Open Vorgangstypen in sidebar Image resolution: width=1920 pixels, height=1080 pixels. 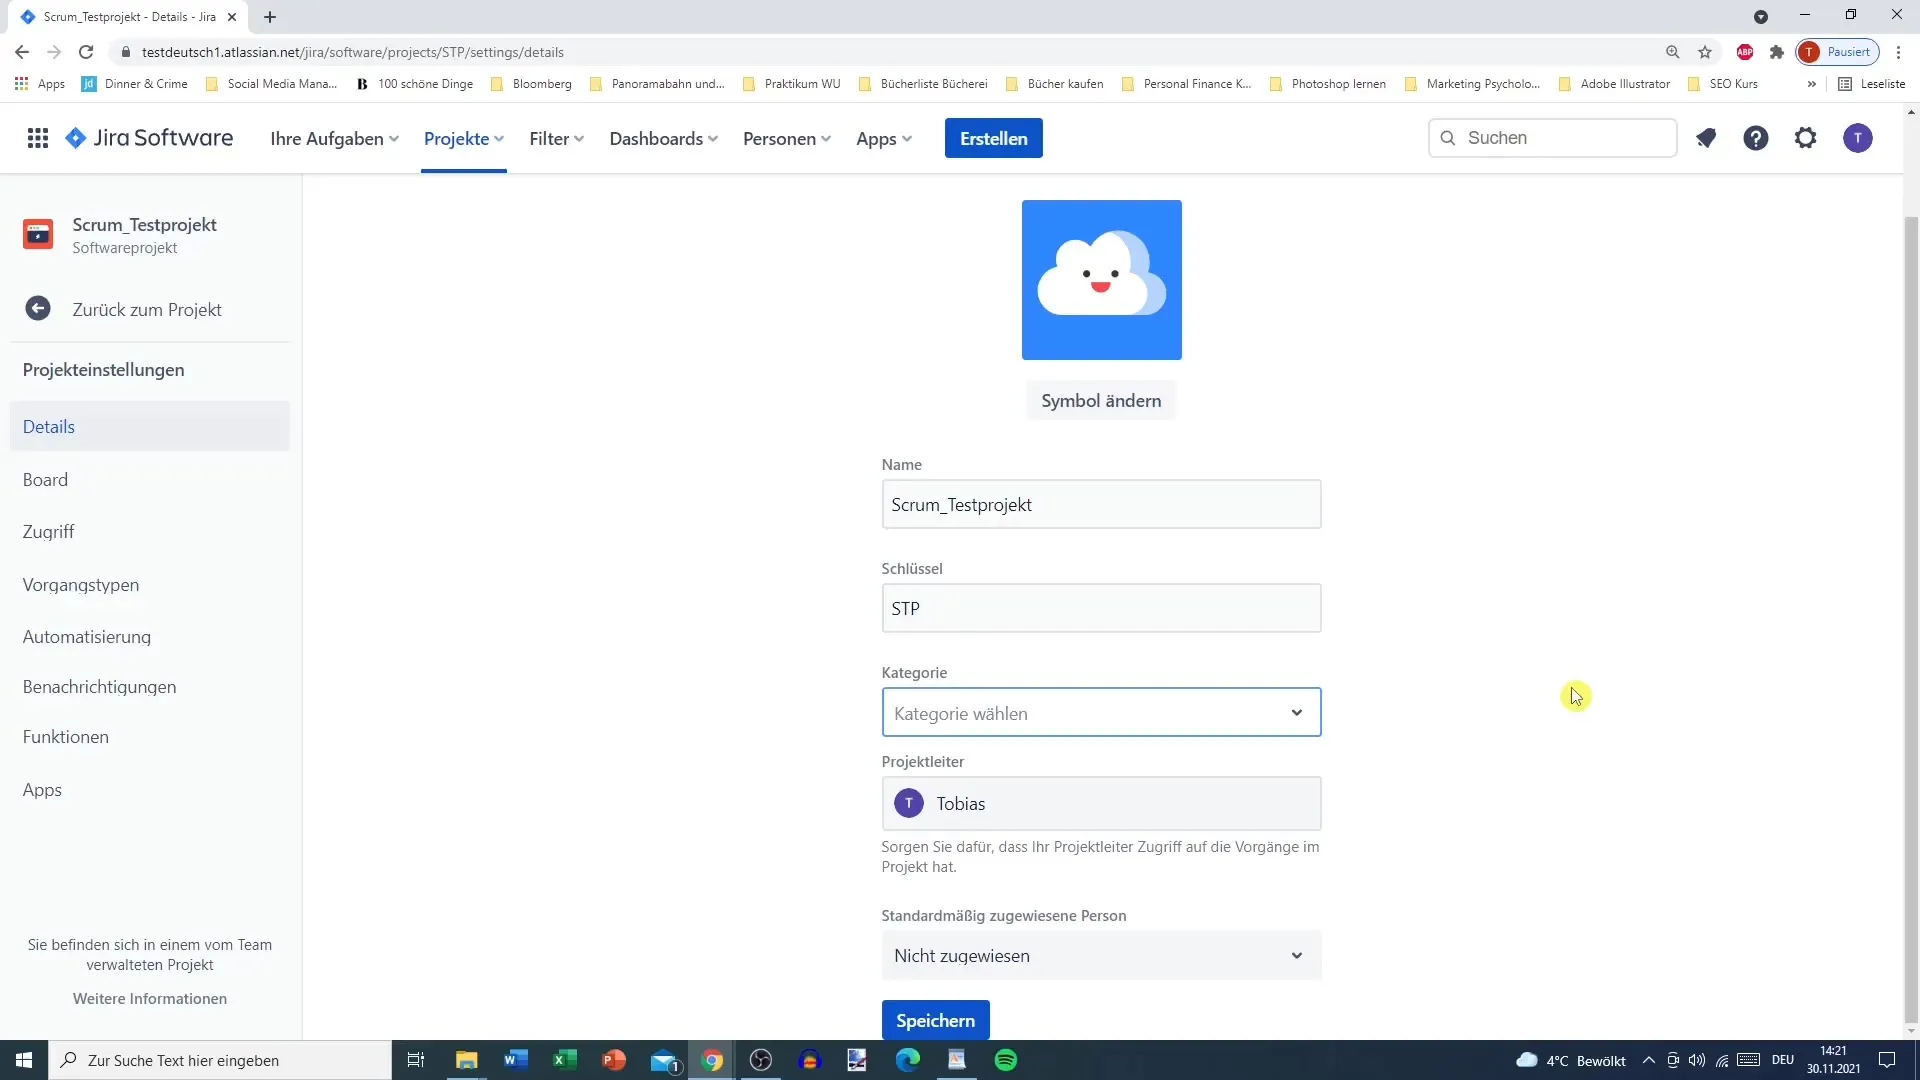[150, 585]
